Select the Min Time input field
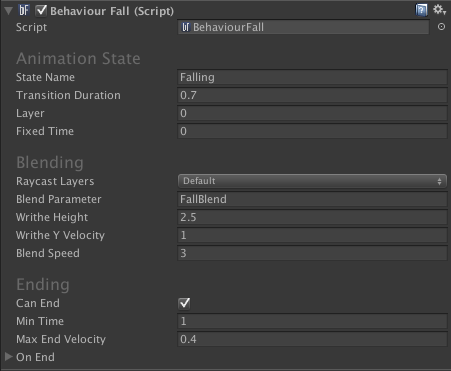The height and width of the screenshot is (371, 451). coord(312,321)
